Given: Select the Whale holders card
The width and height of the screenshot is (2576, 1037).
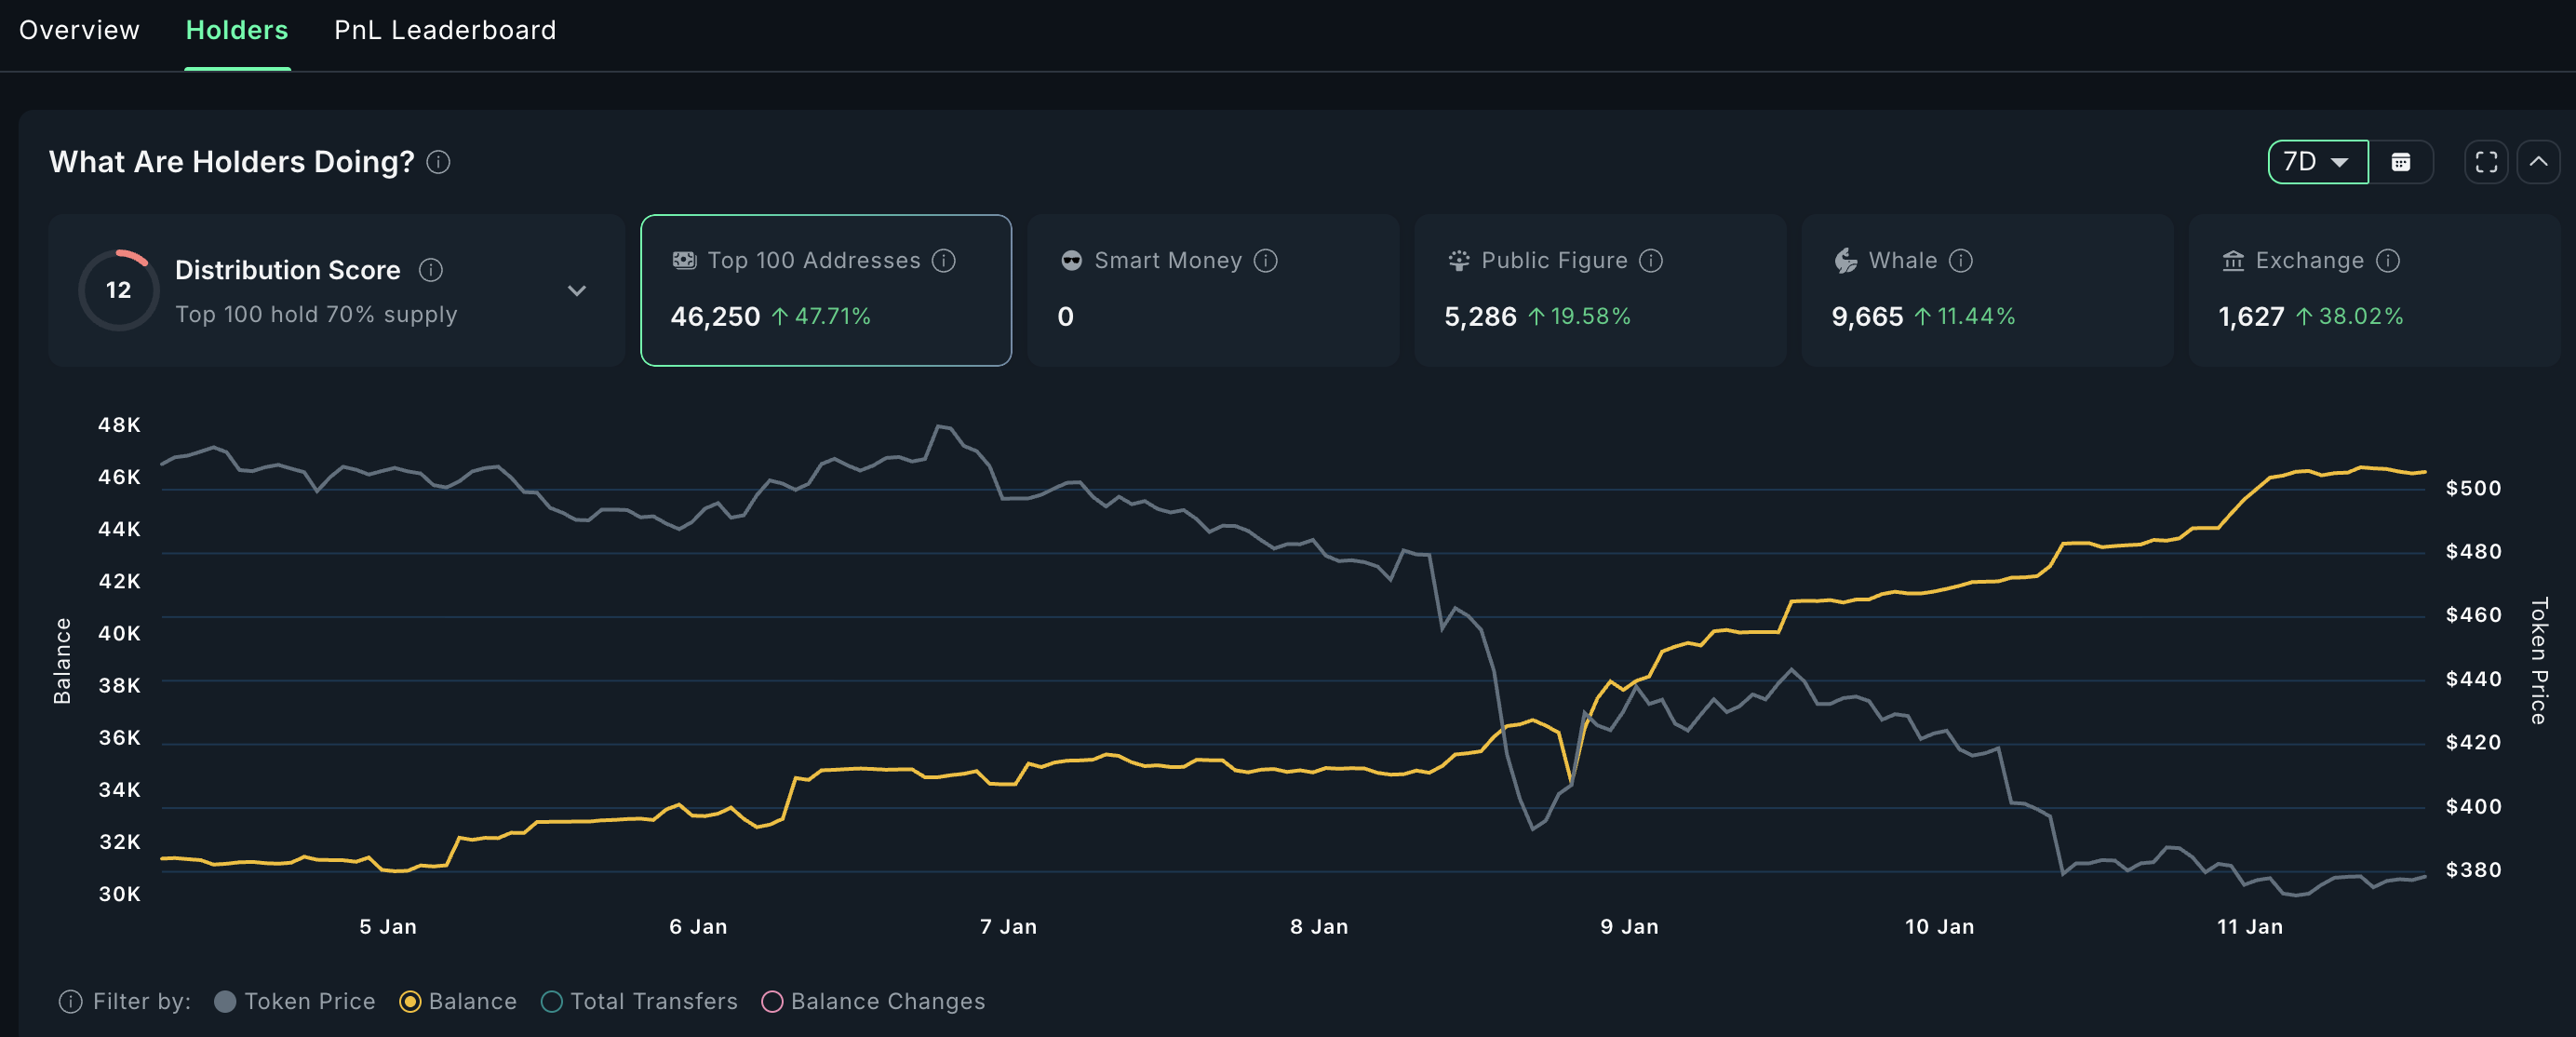Looking at the screenshot, I should coord(1987,290).
